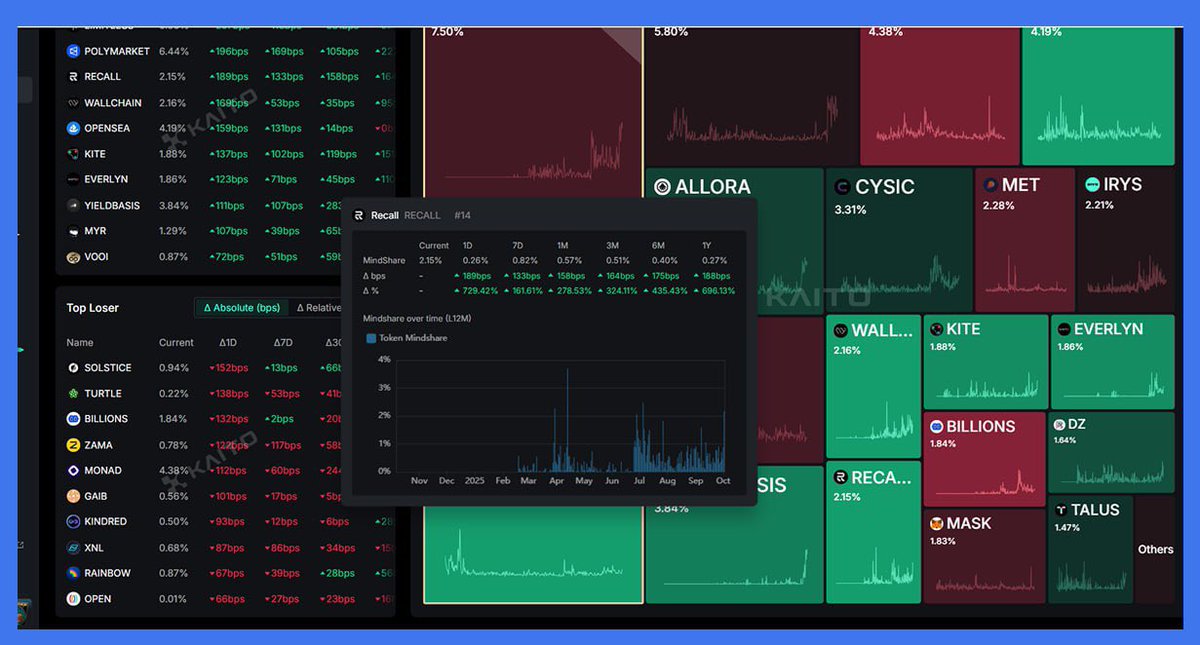Viewport: 1200px width, 645px height.
Task: Sort Top Loser by Δ1D column
Action: pos(228,343)
